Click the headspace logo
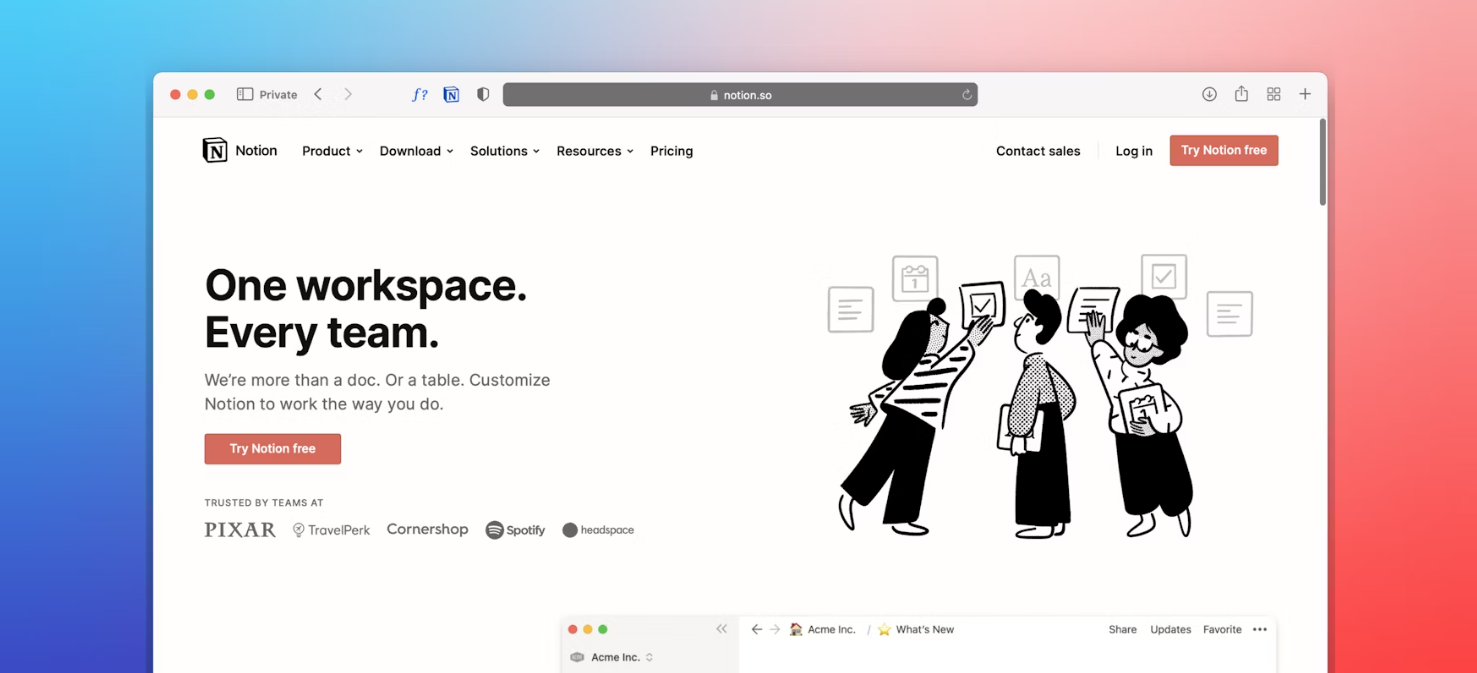The height and width of the screenshot is (673, 1477). [x=598, y=530]
